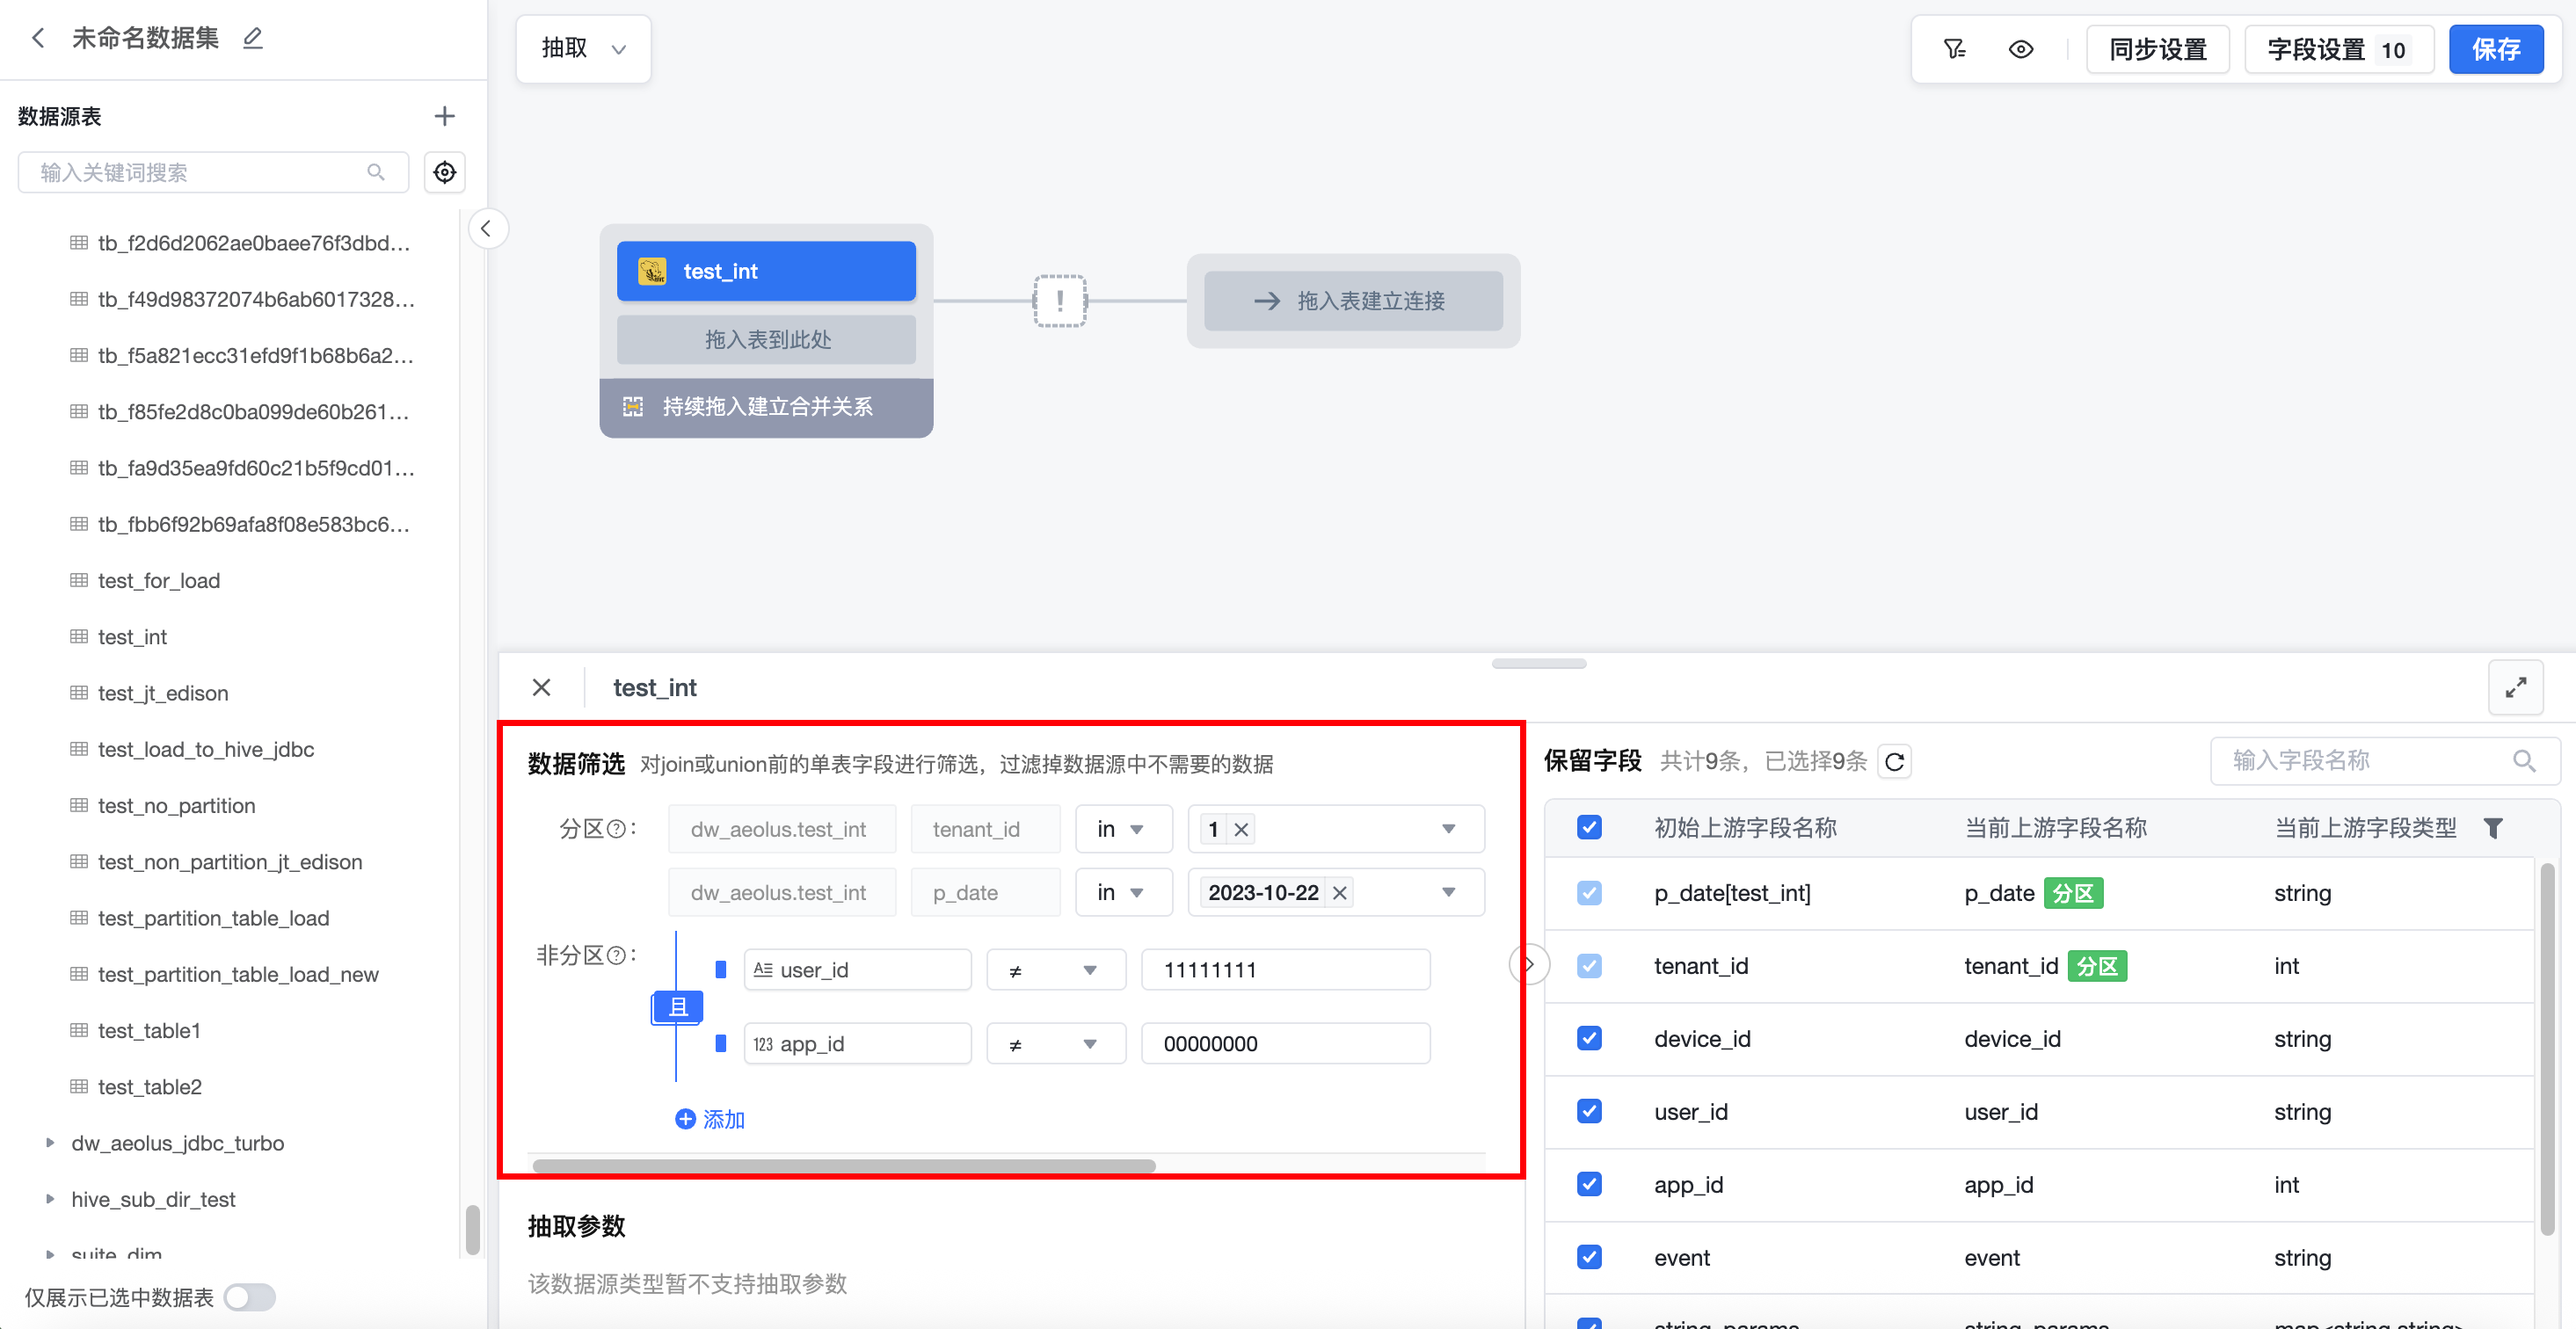
Task: Toggle show only selected tables switch
Action: 249,1297
